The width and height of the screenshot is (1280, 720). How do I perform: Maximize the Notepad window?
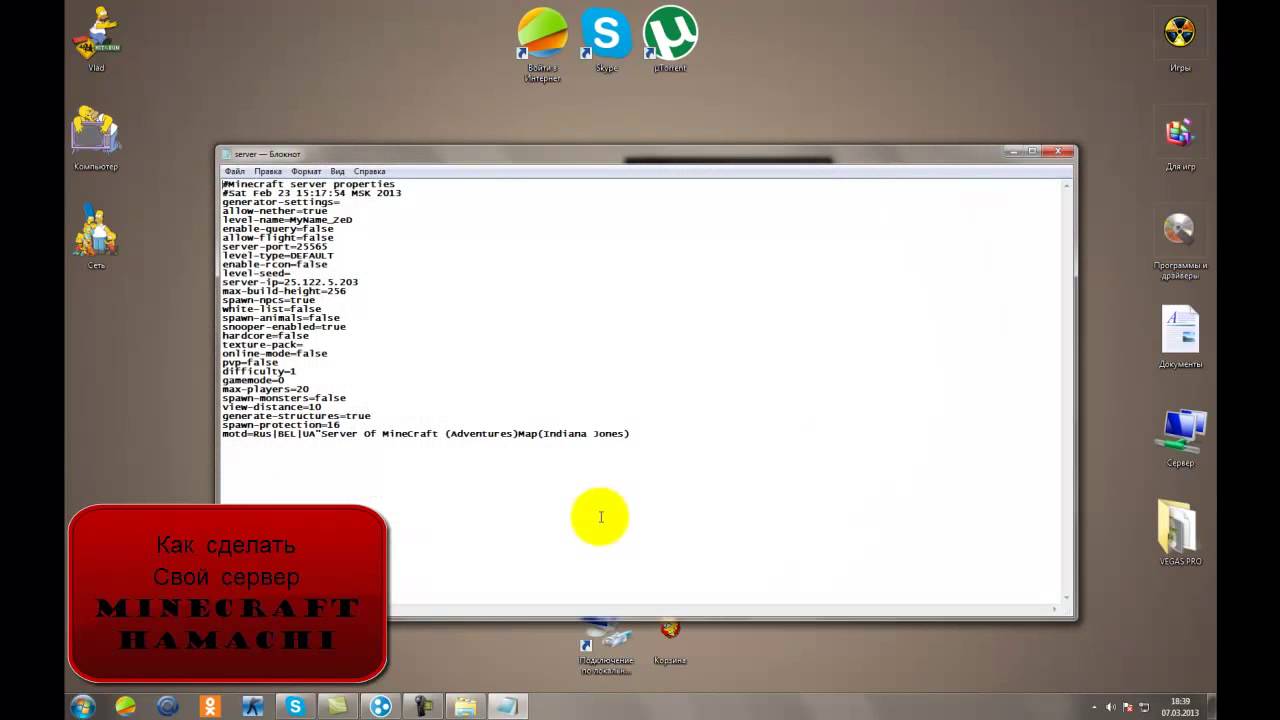[1033, 152]
